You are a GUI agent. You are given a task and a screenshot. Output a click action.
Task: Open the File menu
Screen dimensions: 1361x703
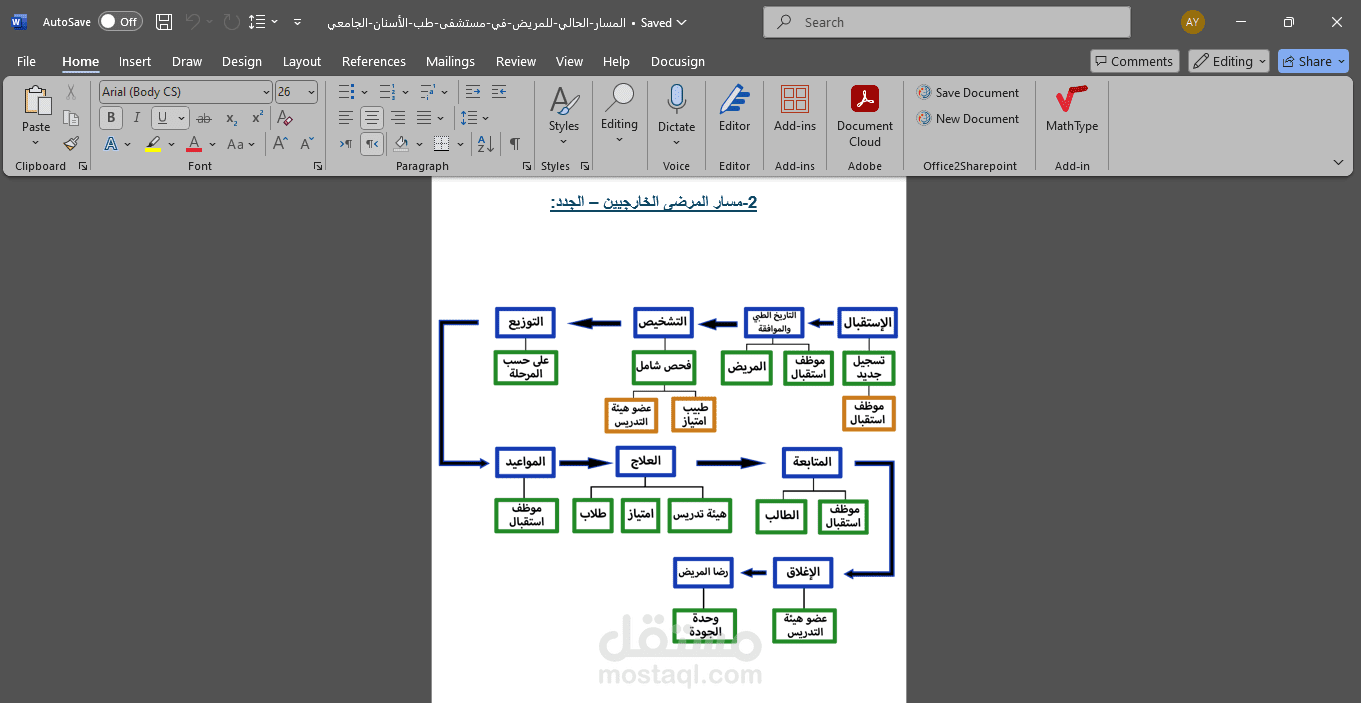pos(26,61)
